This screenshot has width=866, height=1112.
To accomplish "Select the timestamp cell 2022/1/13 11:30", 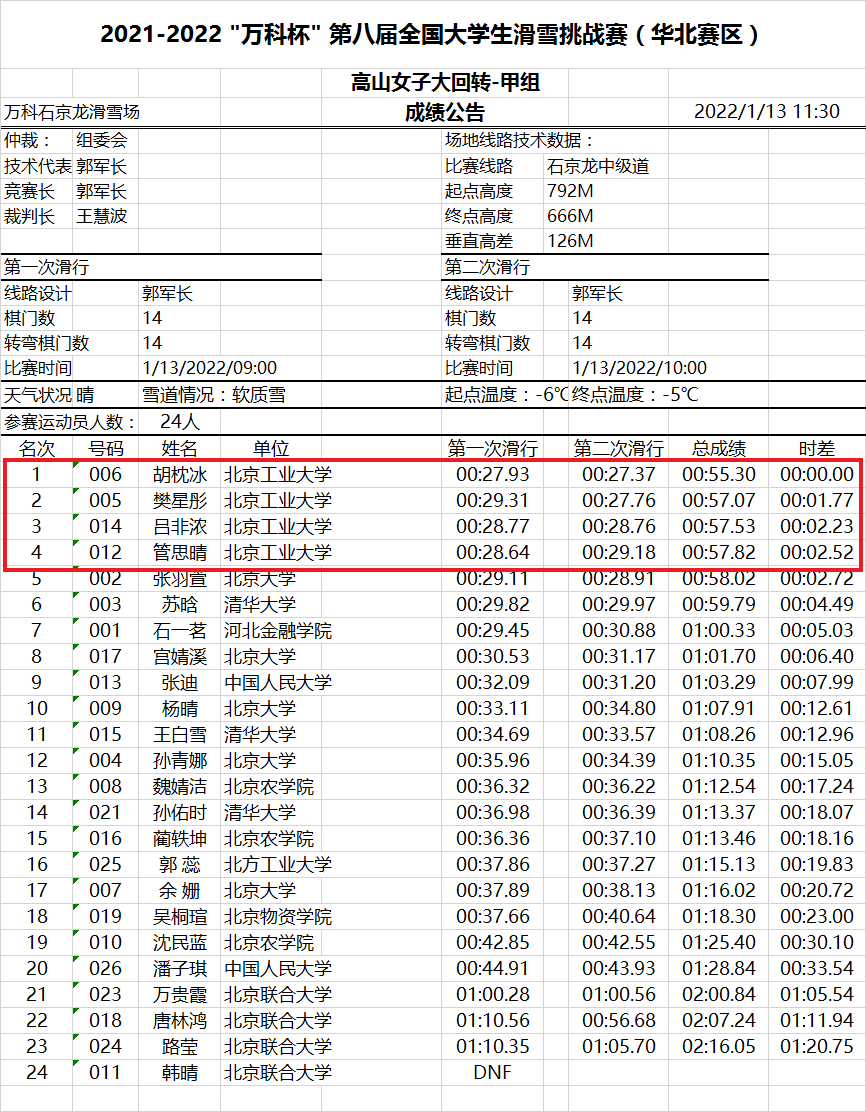I will coord(767,111).
